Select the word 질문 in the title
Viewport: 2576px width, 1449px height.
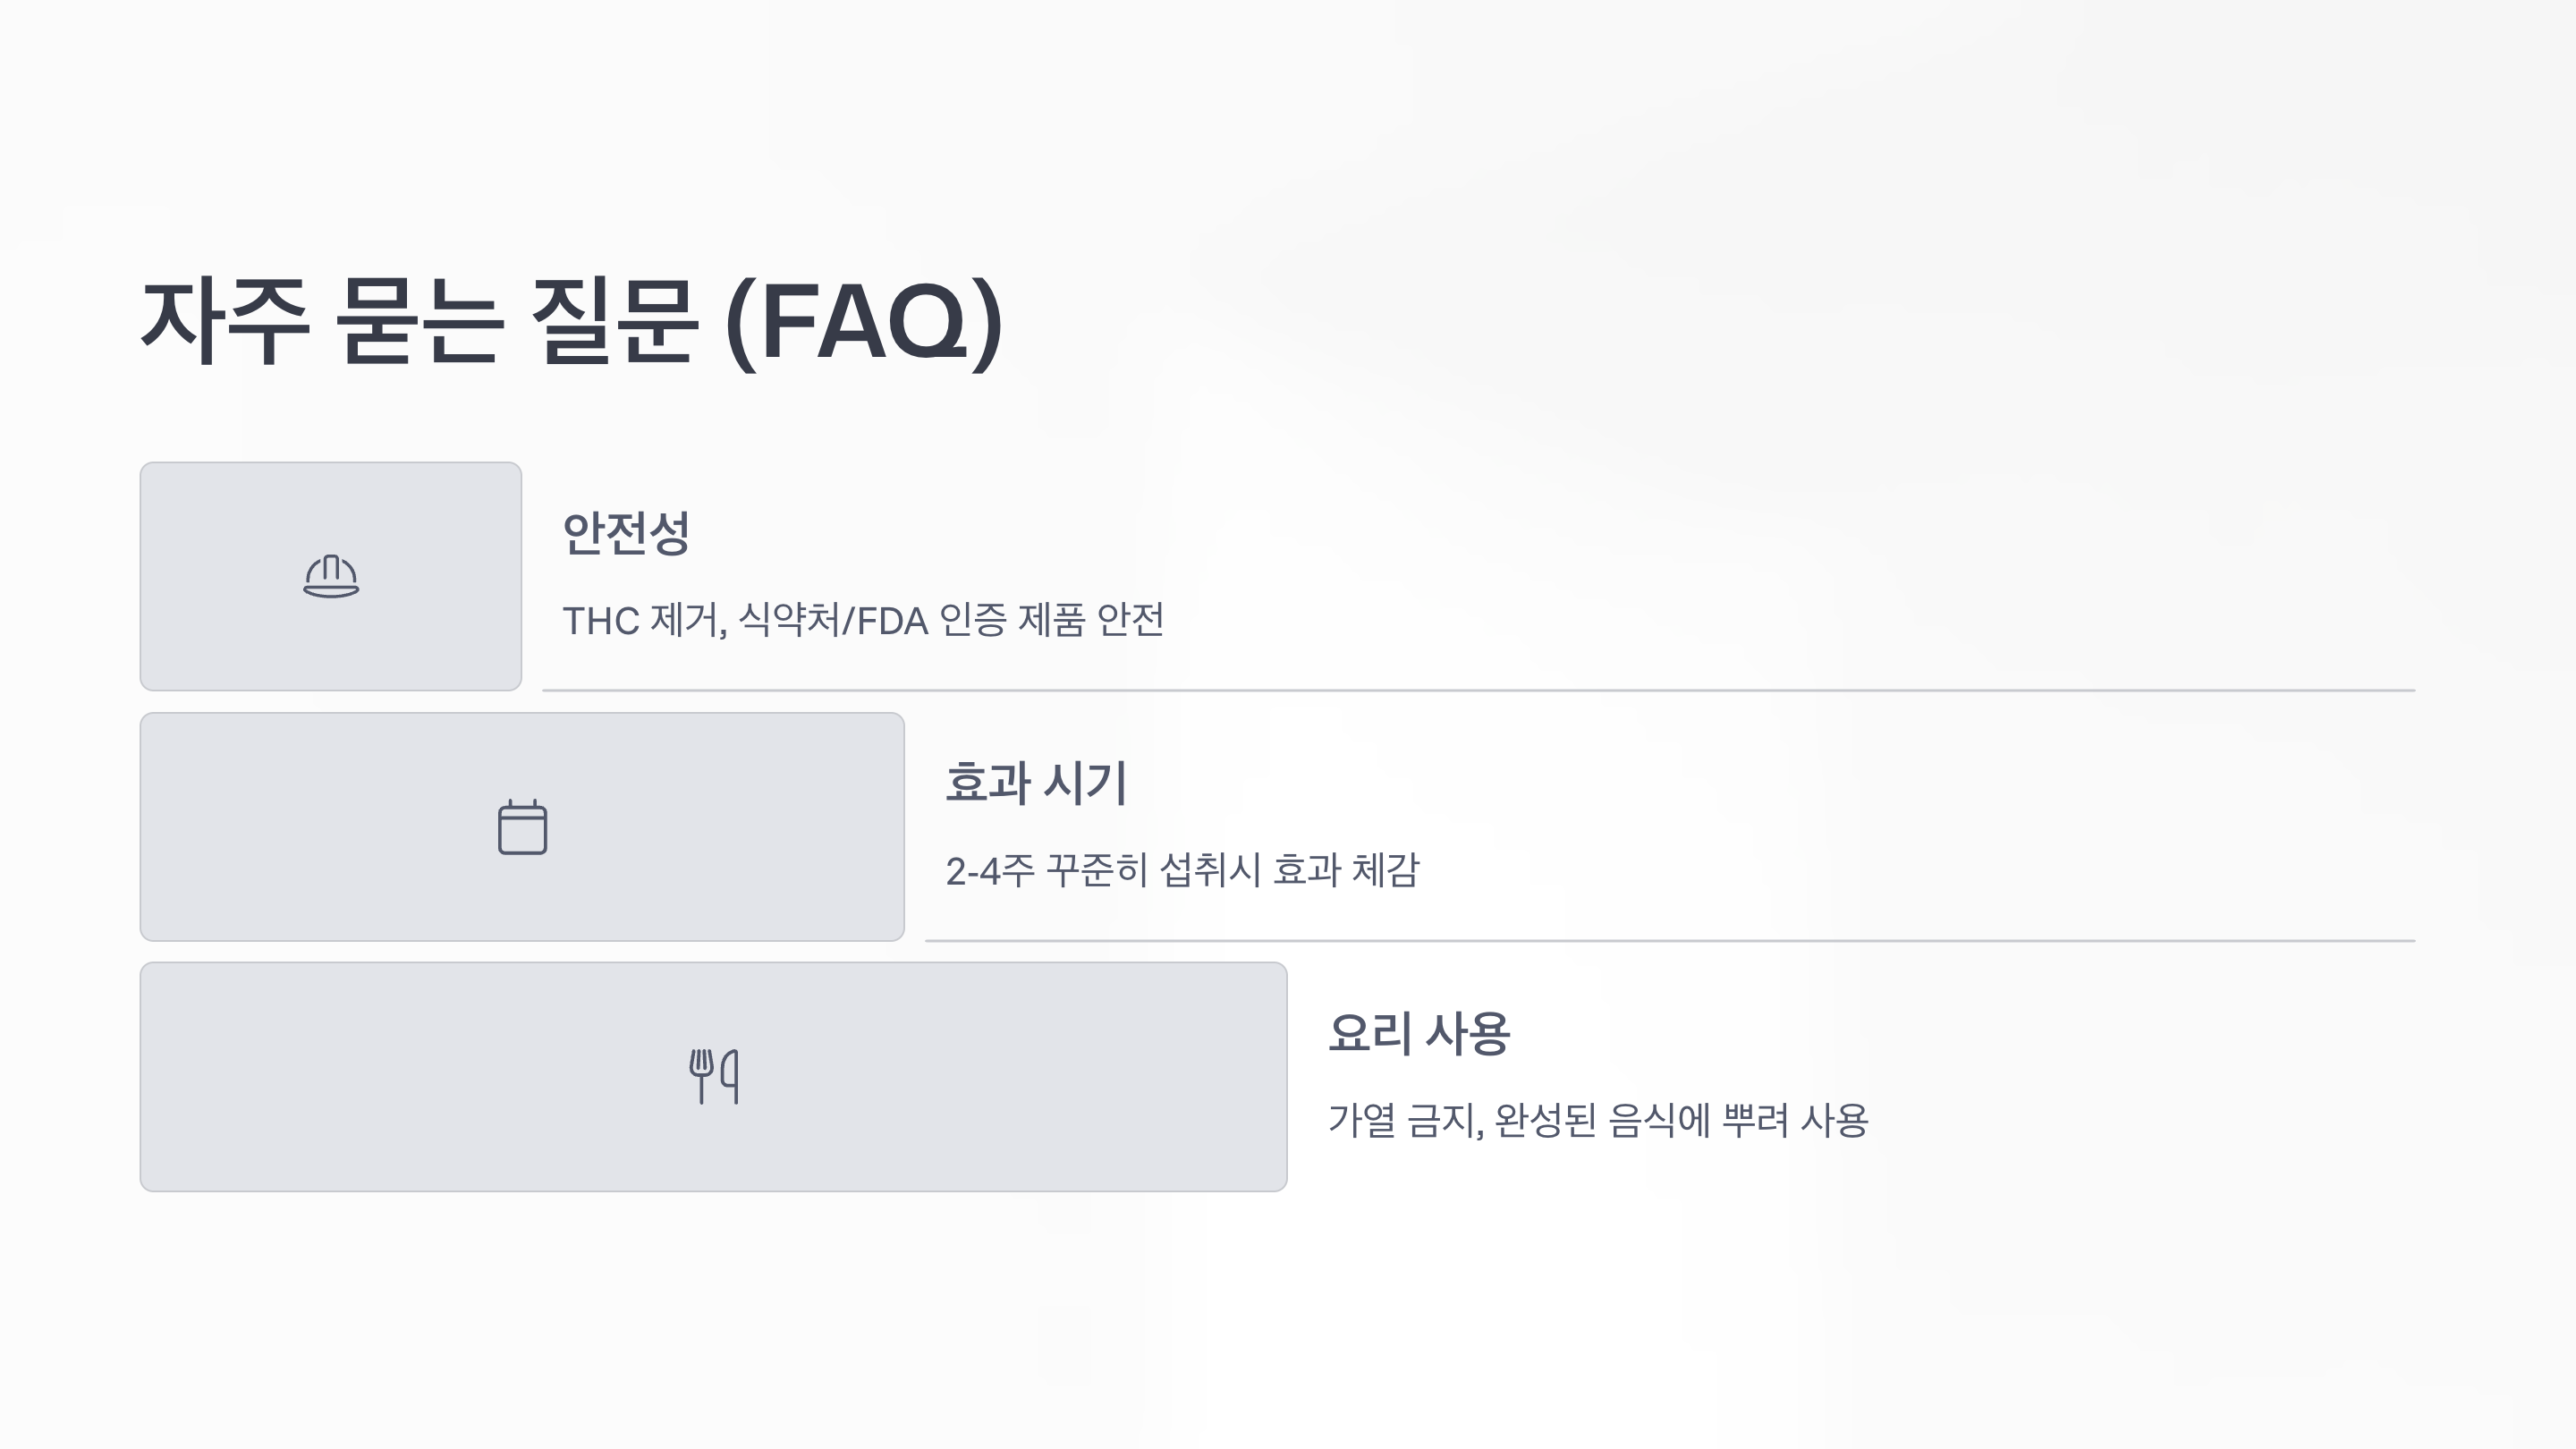[612, 322]
